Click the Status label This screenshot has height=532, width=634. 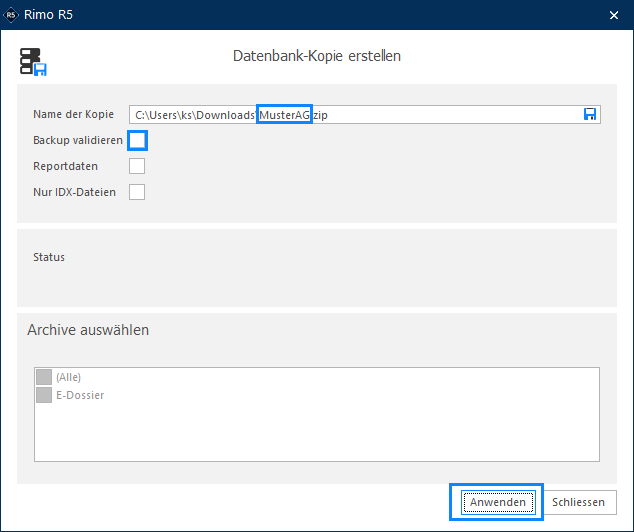click(x=49, y=257)
